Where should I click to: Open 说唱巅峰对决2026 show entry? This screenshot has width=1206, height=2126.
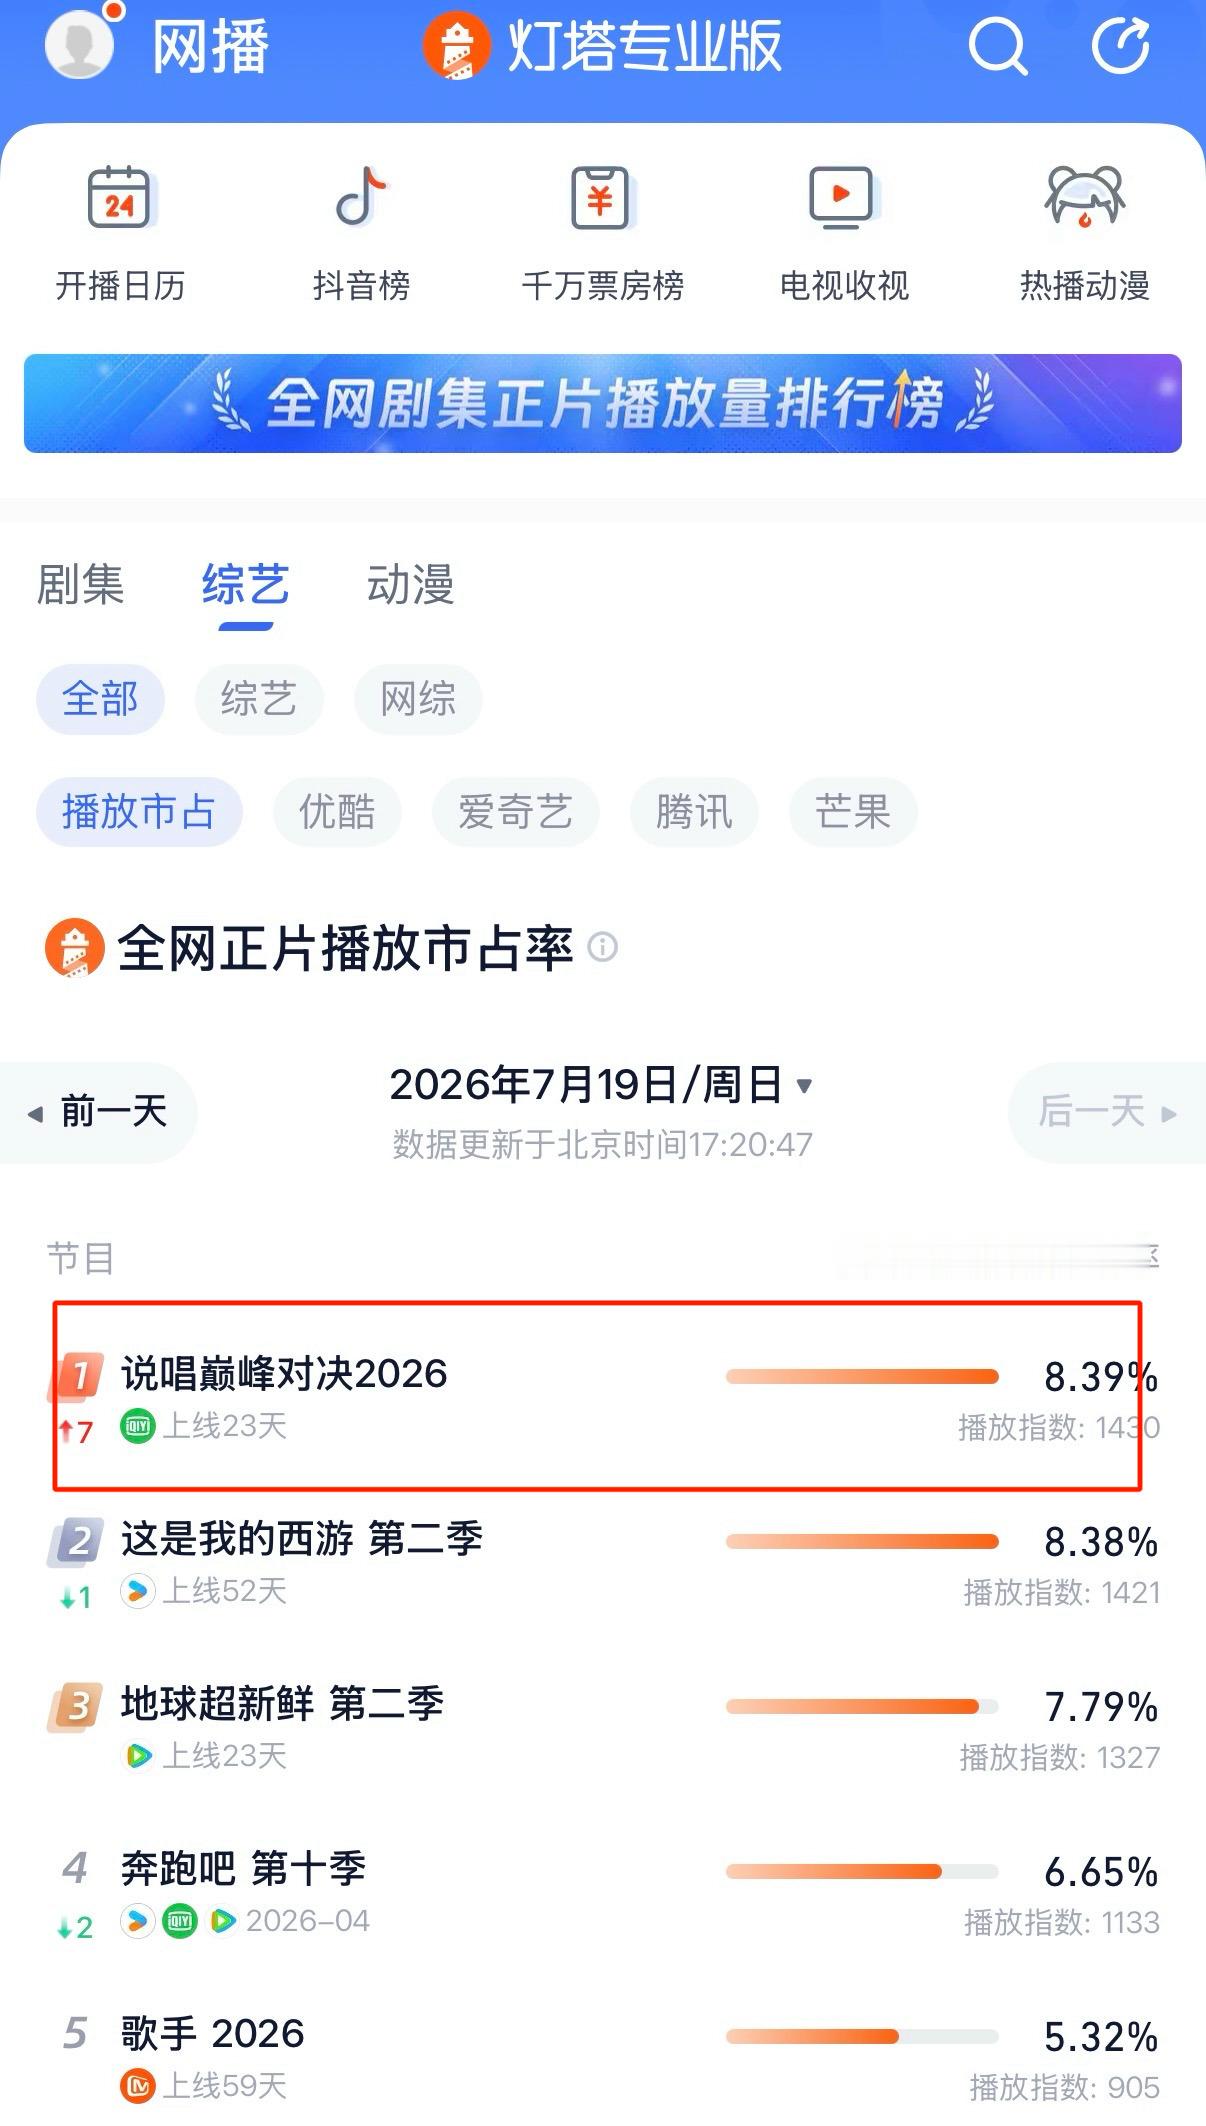[x=598, y=1396]
